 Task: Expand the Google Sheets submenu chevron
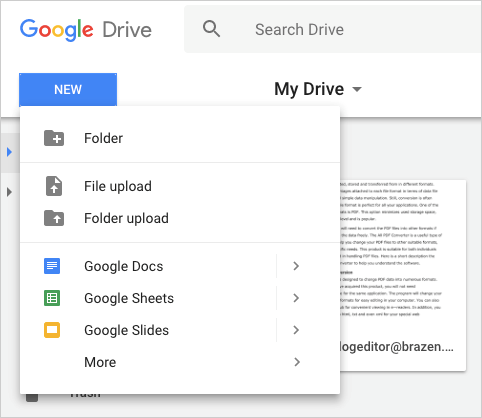[296, 298]
